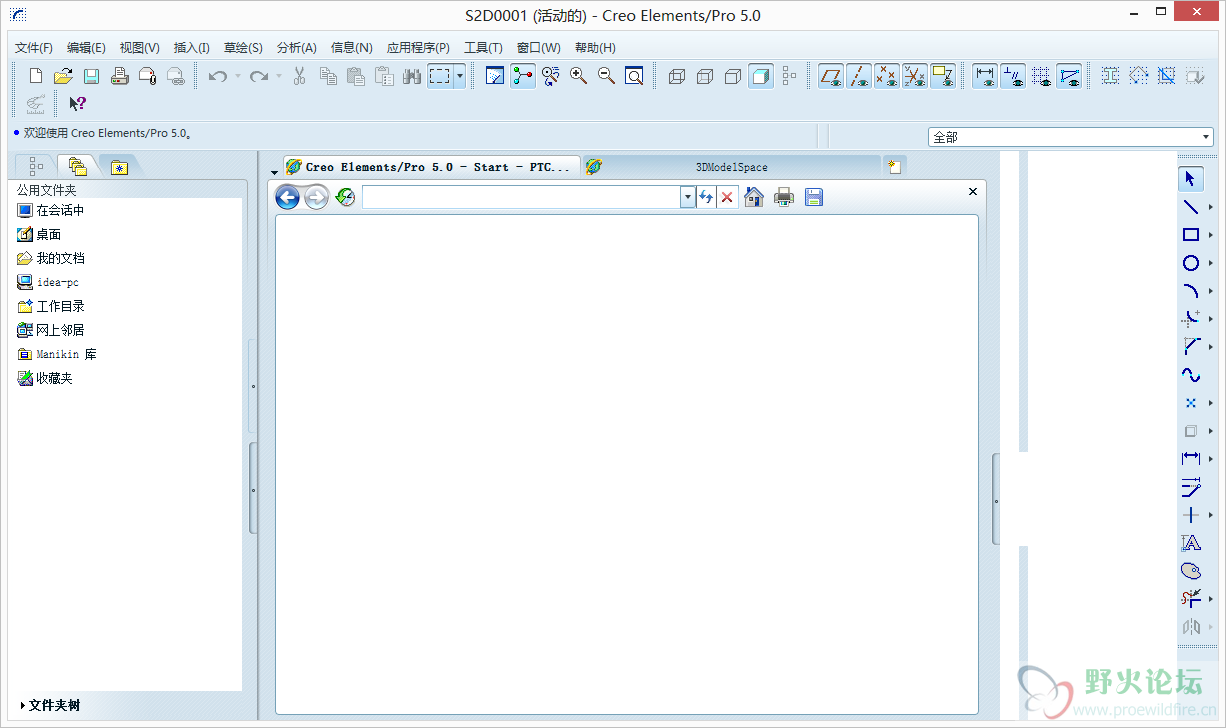The width and height of the screenshot is (1226, 728).
Task: Open the 文件(F) menu
Action: click(x=34, y=47)
